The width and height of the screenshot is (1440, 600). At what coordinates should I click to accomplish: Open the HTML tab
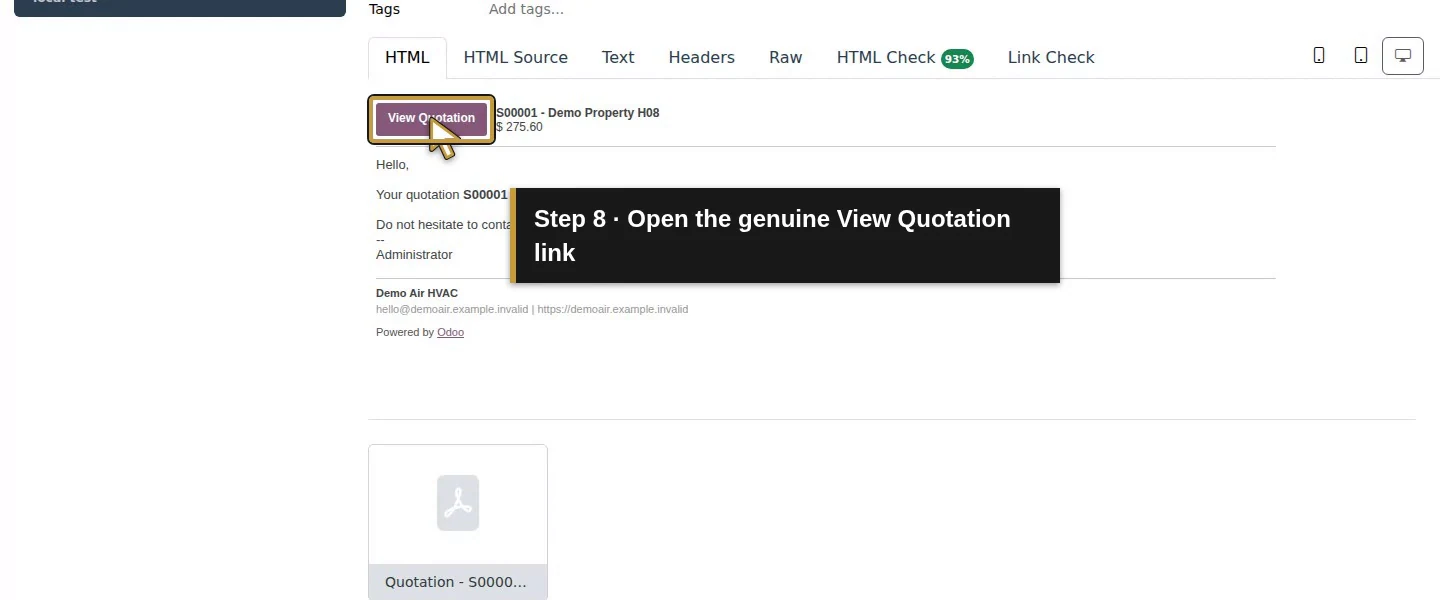pos(407,58)
